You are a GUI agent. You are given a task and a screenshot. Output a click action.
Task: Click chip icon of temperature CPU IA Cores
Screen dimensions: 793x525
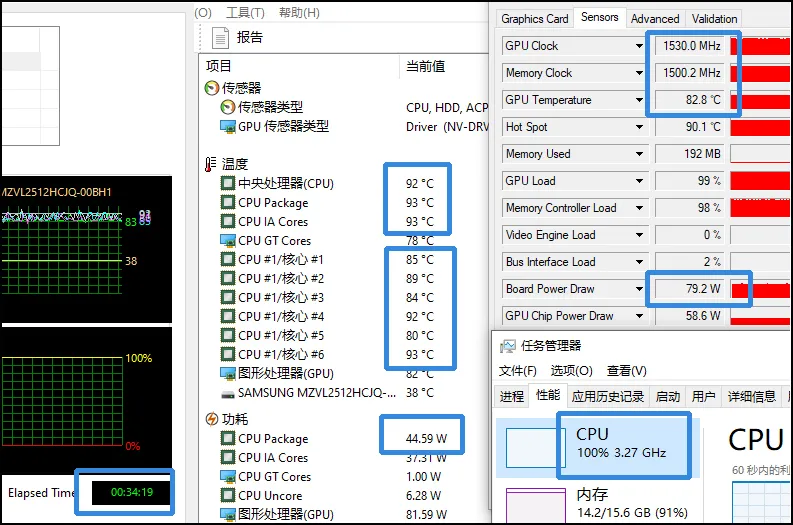(228, 222)
